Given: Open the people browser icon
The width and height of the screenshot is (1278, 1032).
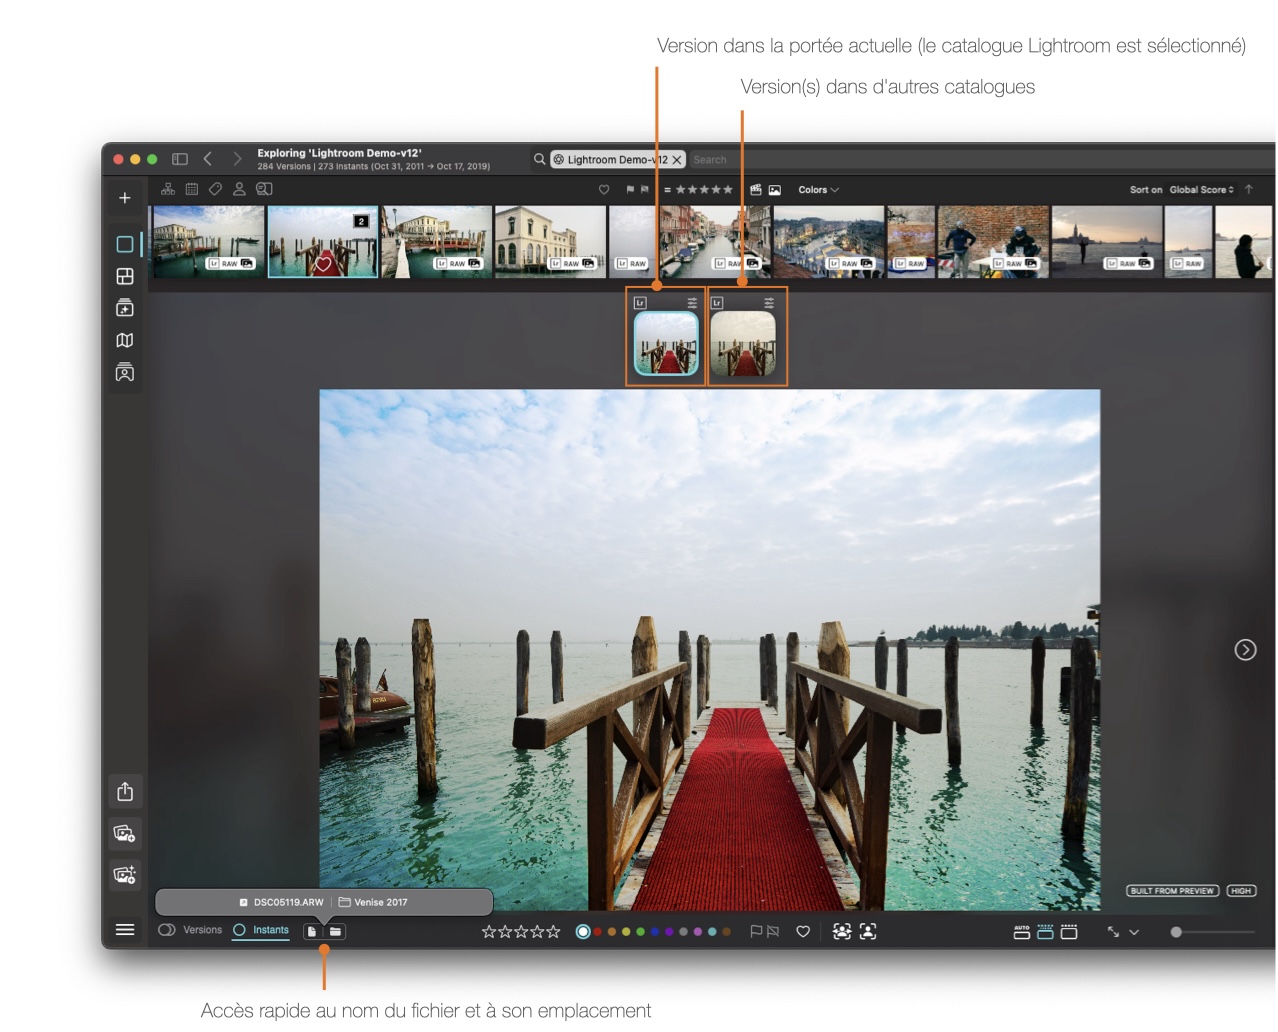Looking at the screenshot, I should tap(239, 189).
